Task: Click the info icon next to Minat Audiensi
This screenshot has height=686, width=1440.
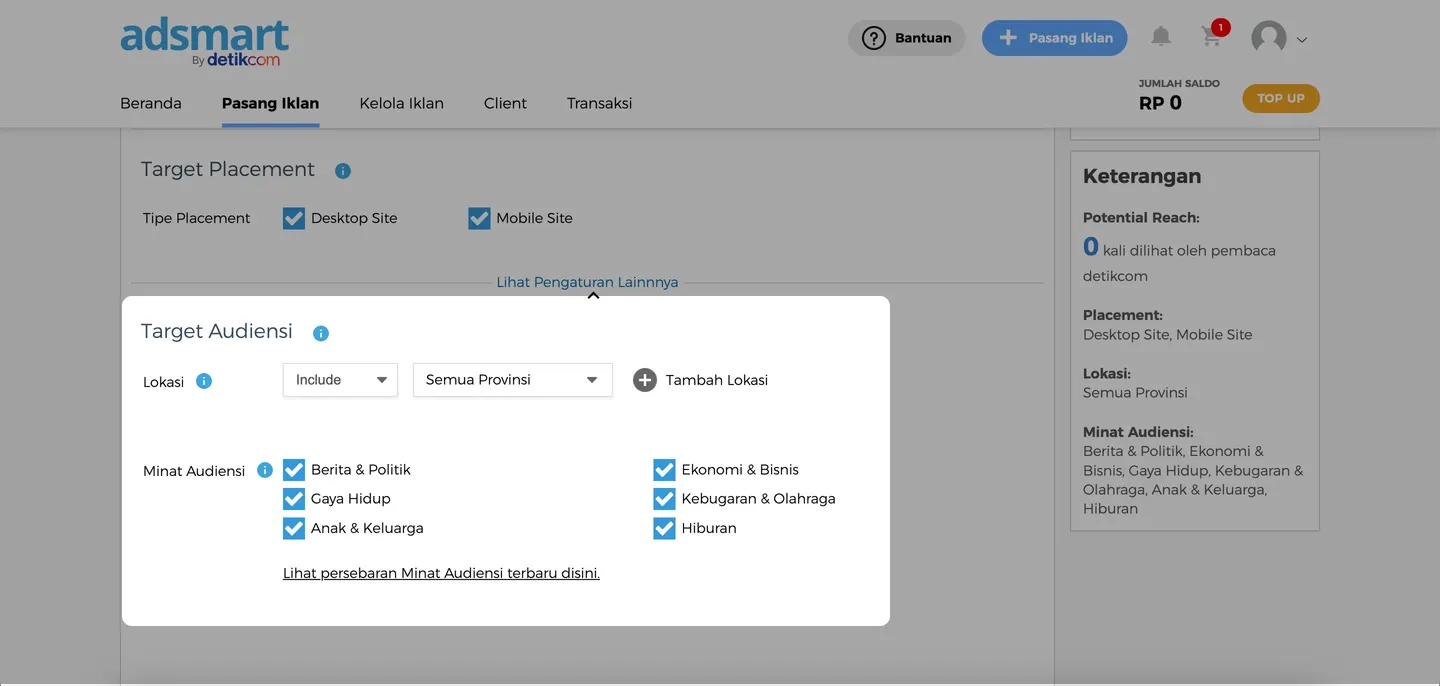Action: click(x=265, y=470)
